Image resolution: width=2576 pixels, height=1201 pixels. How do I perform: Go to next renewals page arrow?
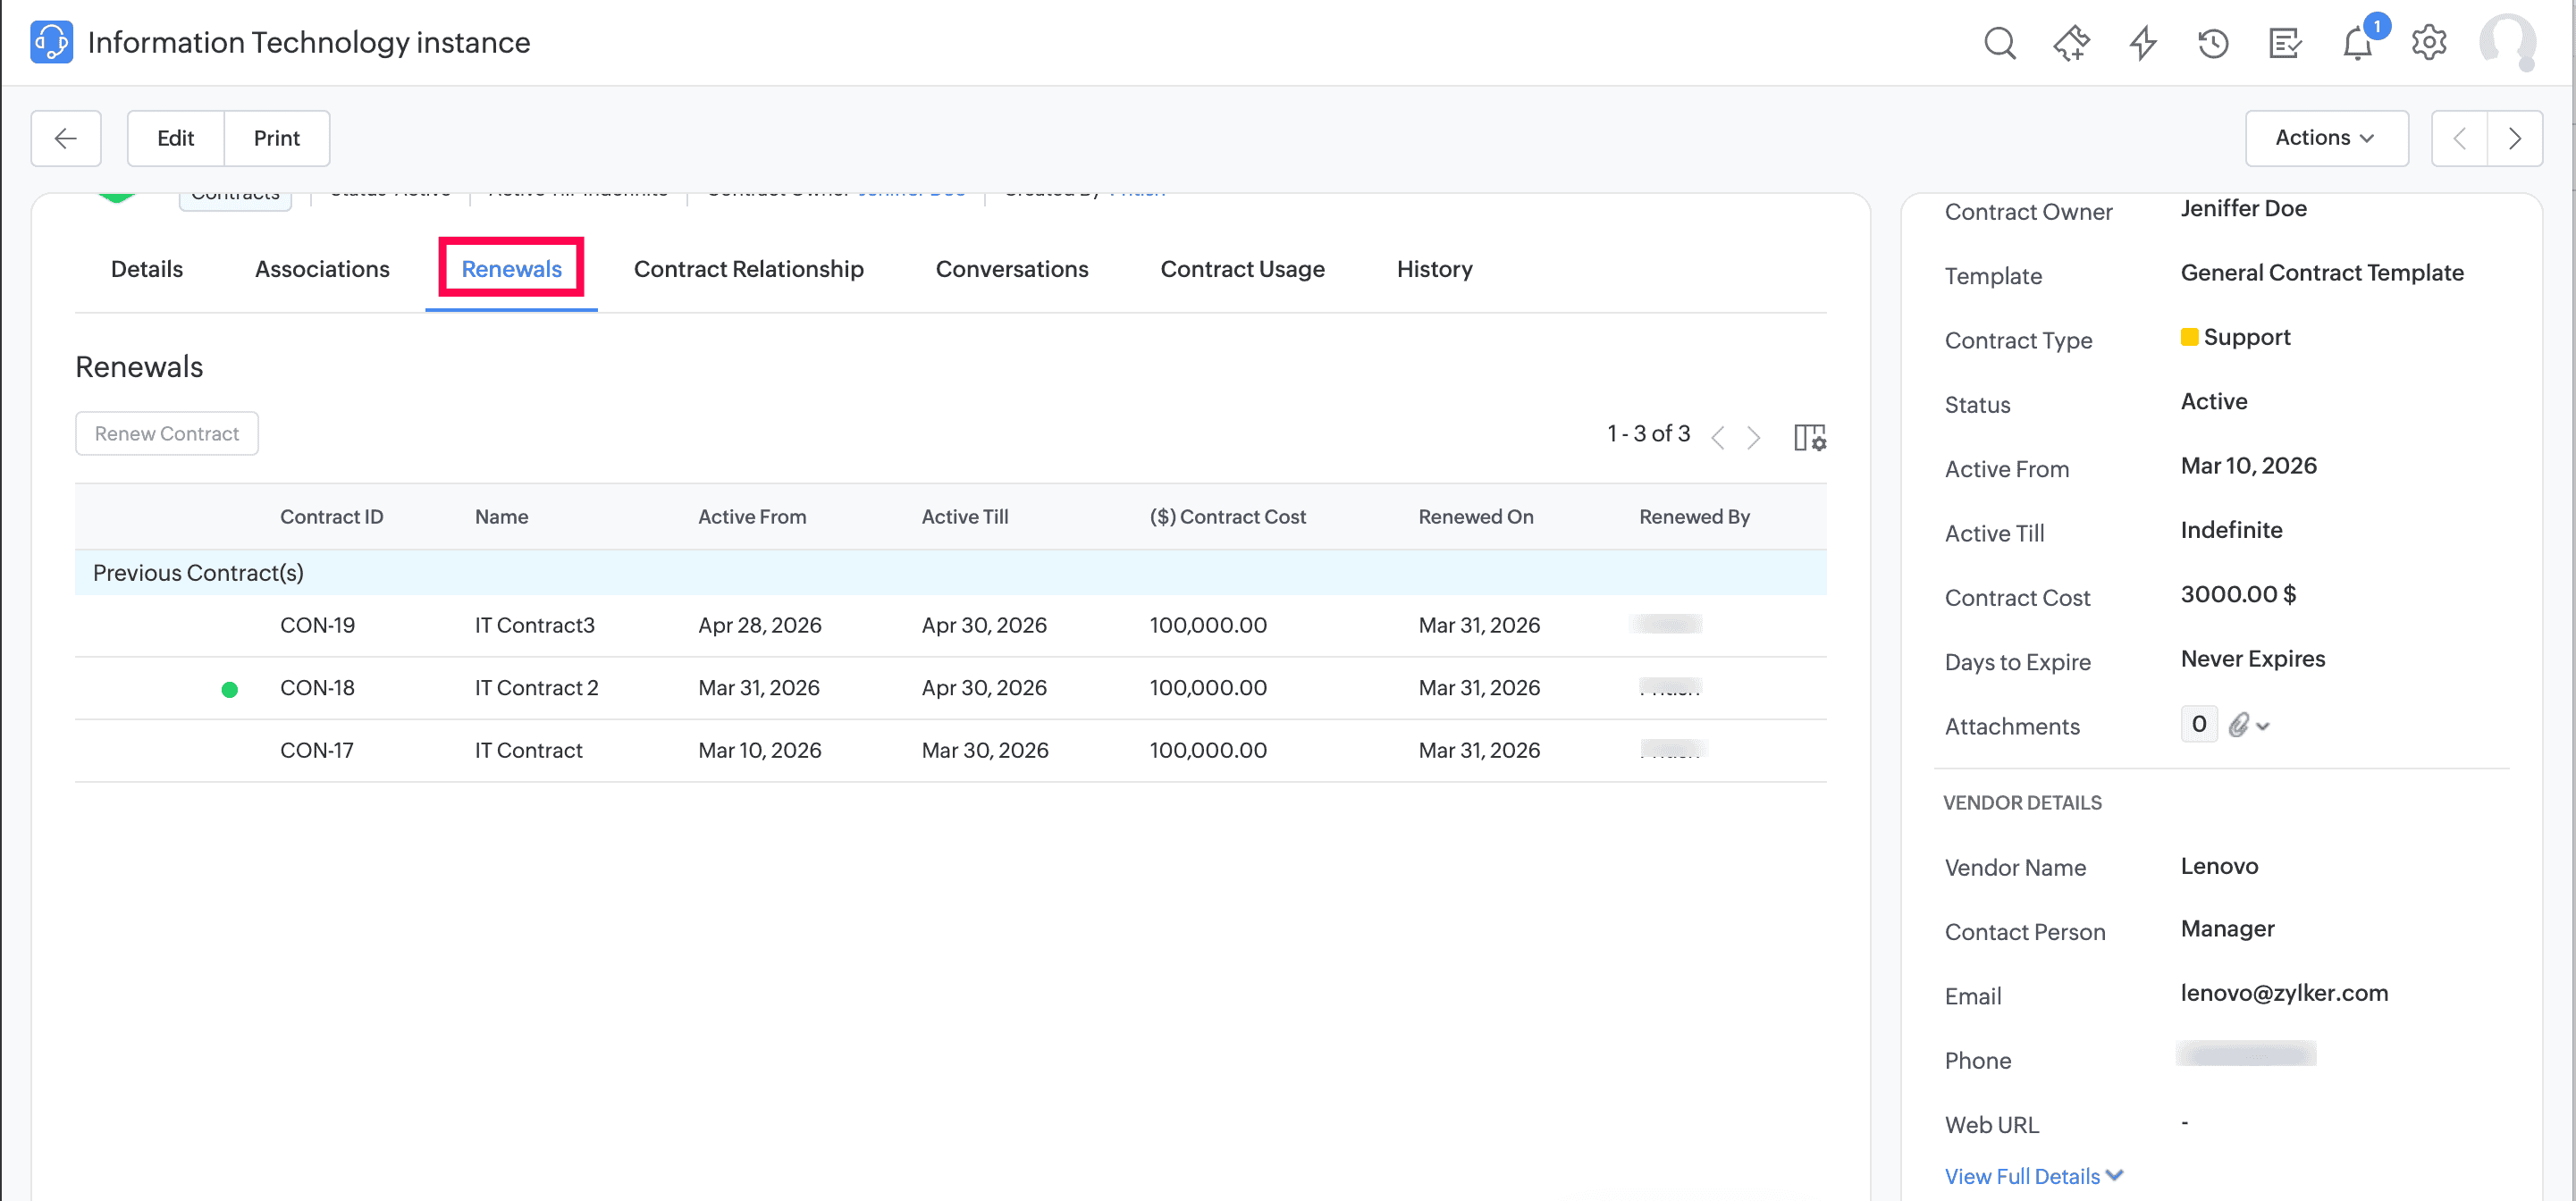1753,437
